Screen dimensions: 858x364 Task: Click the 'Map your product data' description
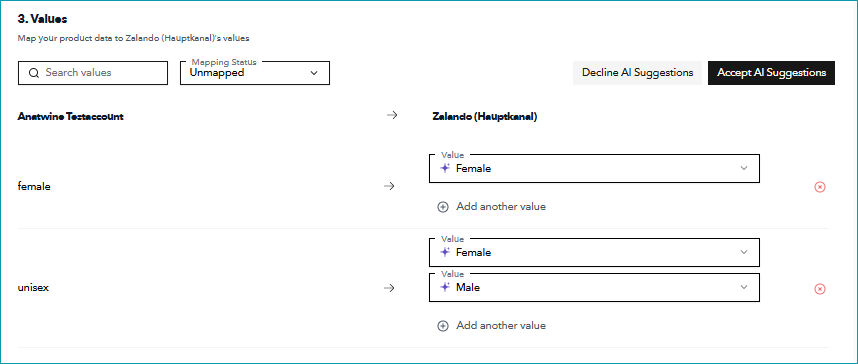point(134,38)
